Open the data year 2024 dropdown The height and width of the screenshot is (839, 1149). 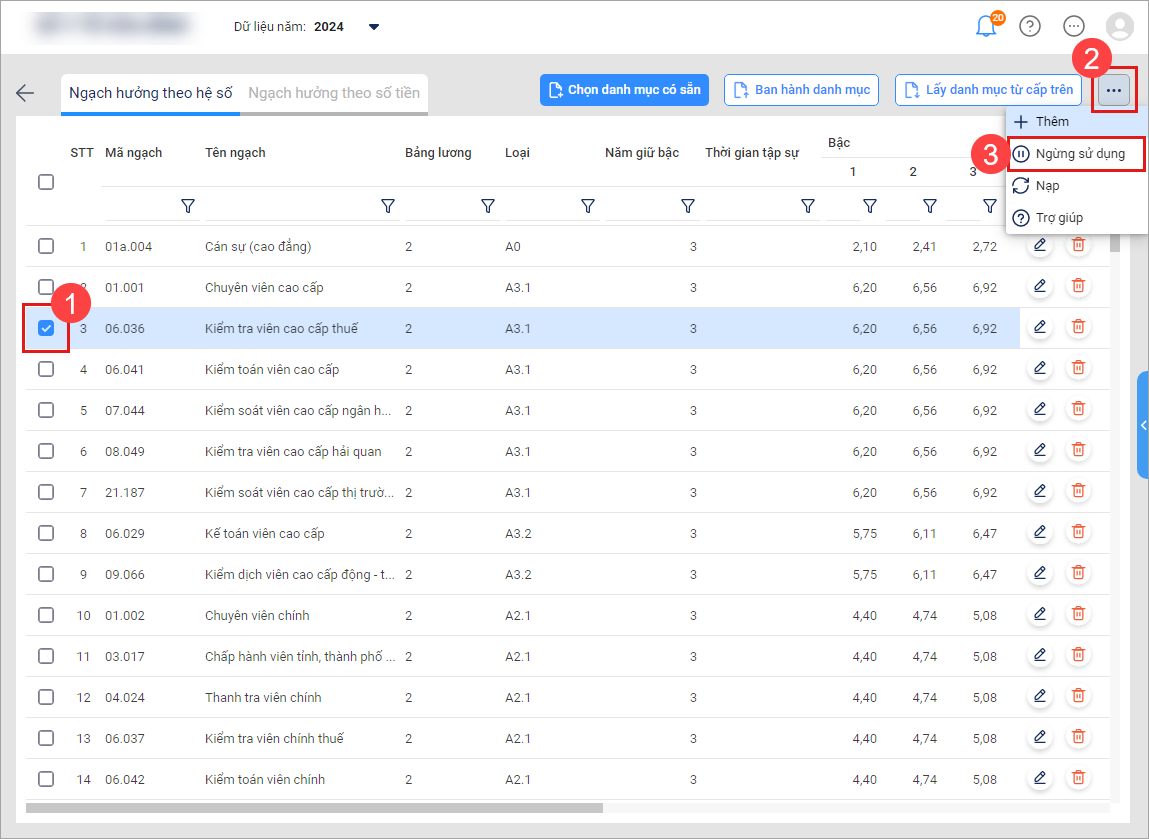(x=374, y=27)
